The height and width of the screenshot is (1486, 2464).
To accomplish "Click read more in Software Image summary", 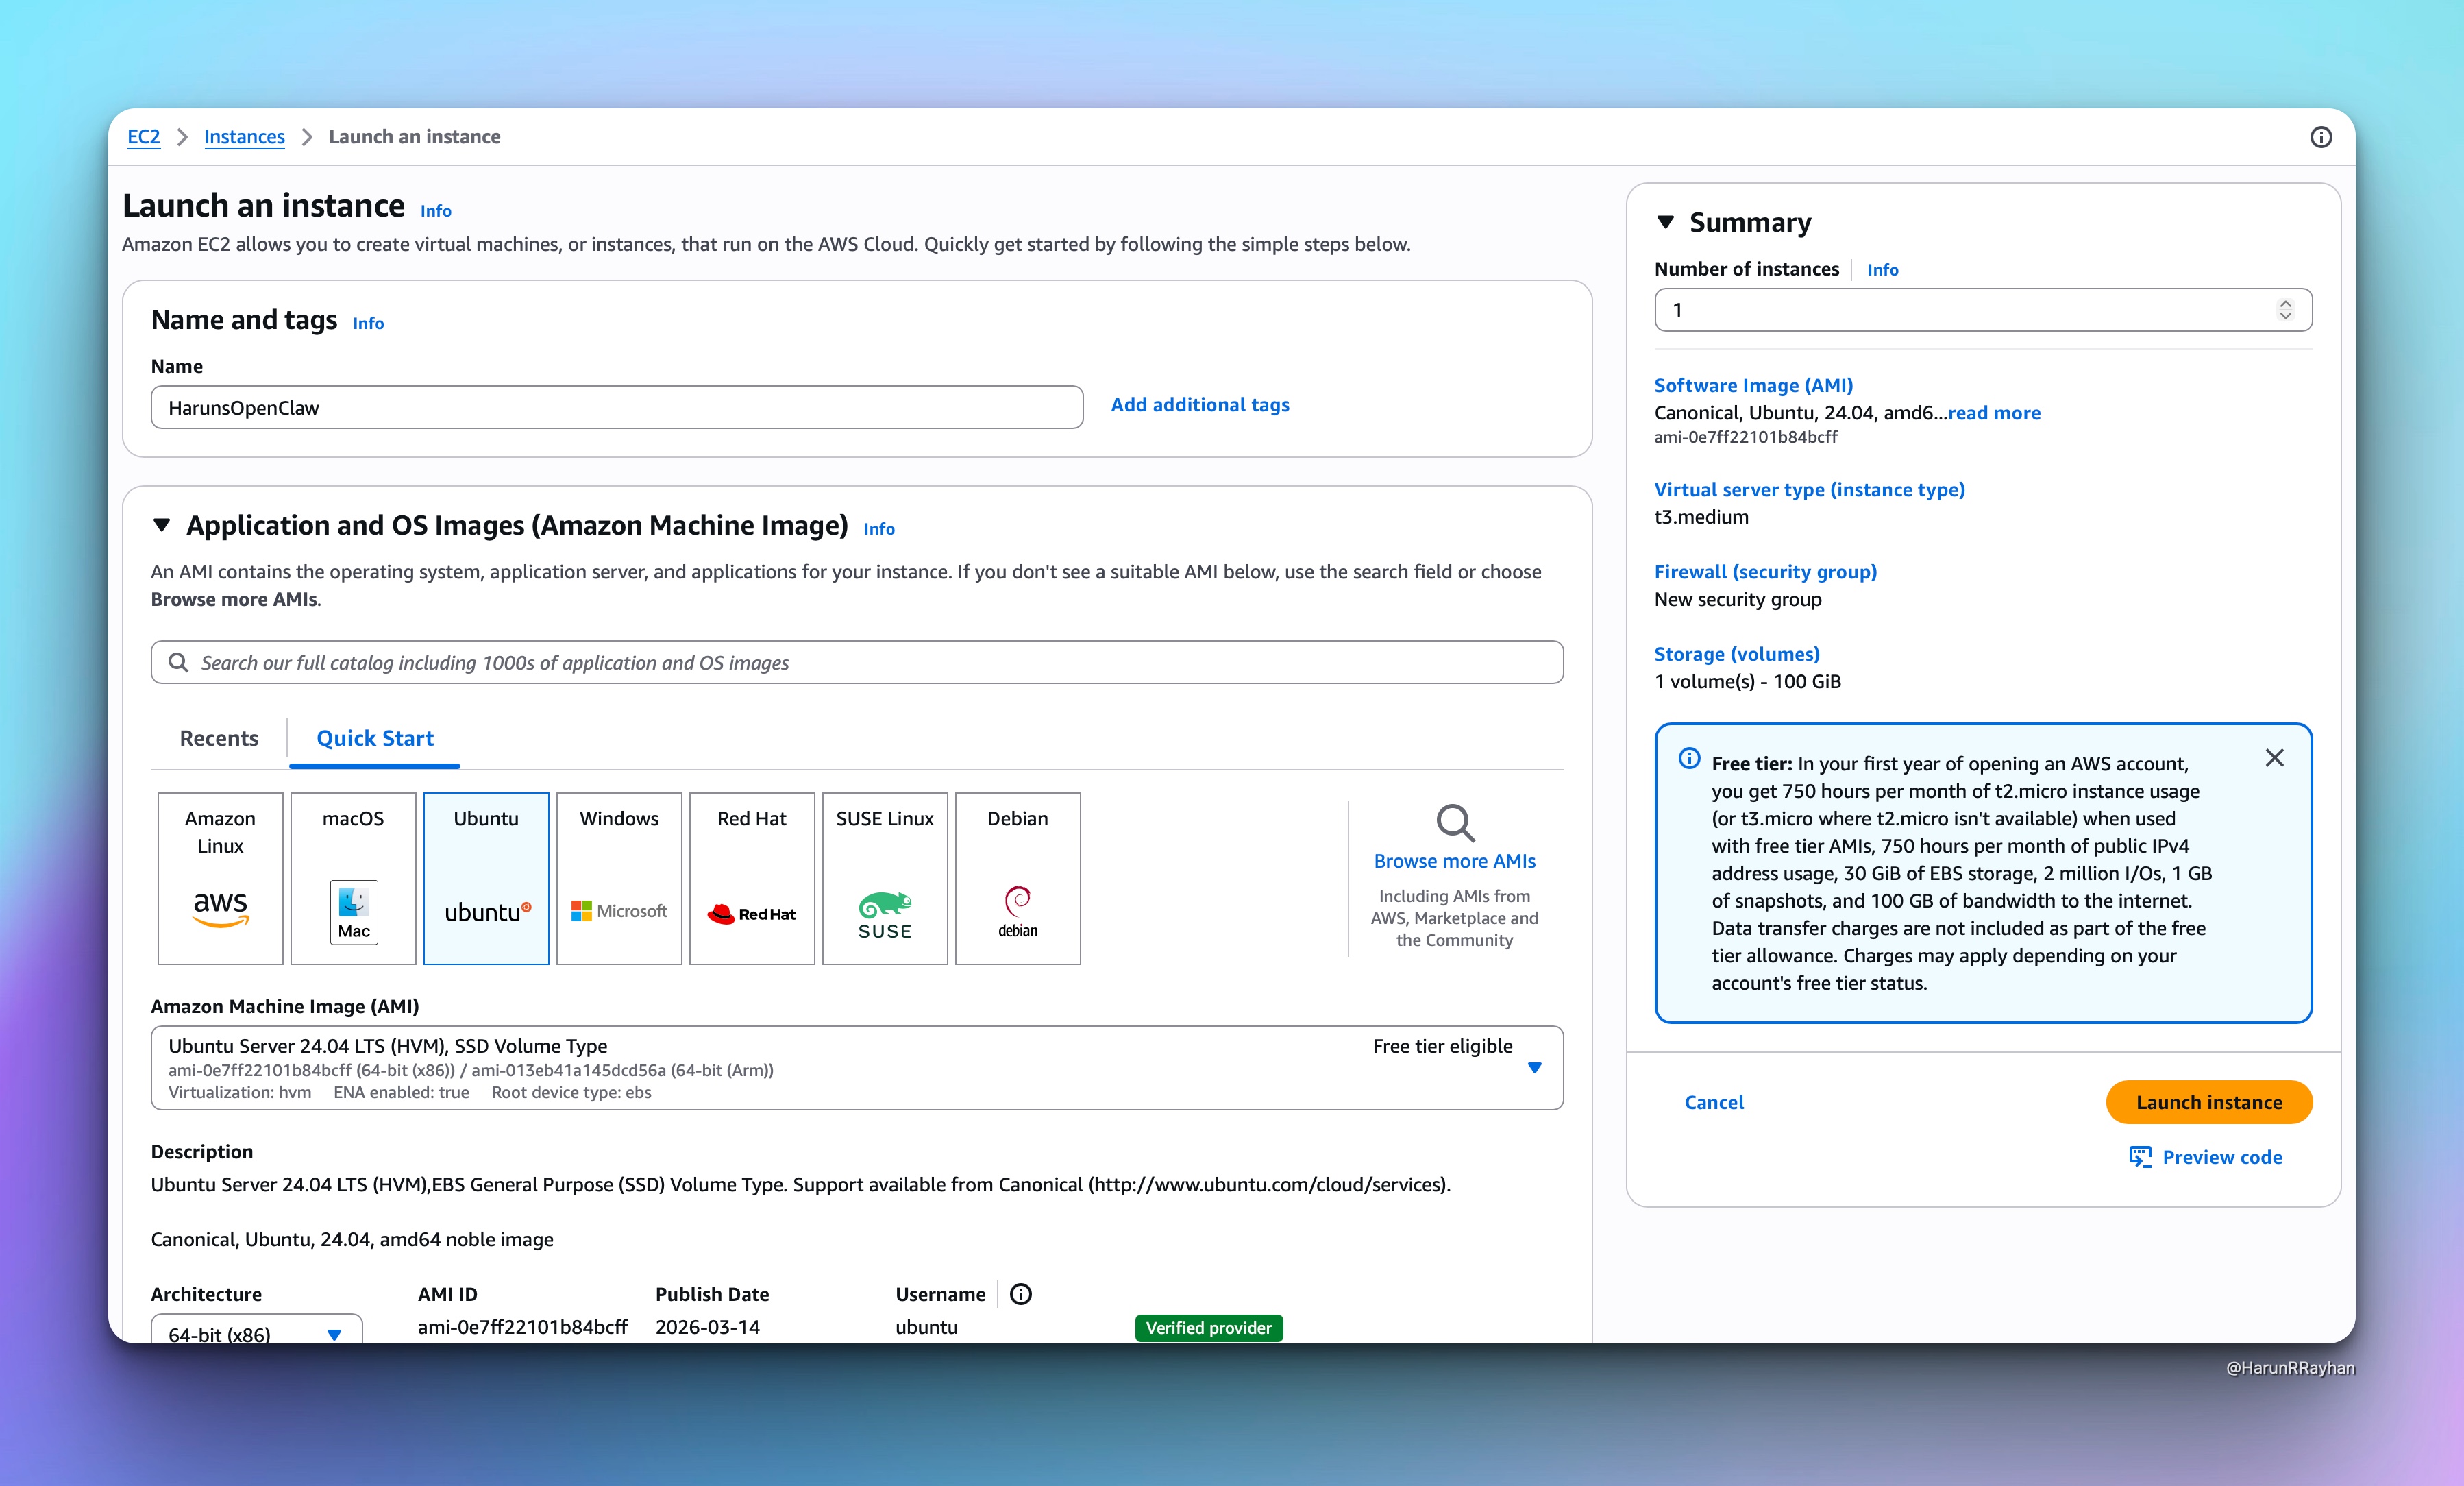I will 1994,413.
